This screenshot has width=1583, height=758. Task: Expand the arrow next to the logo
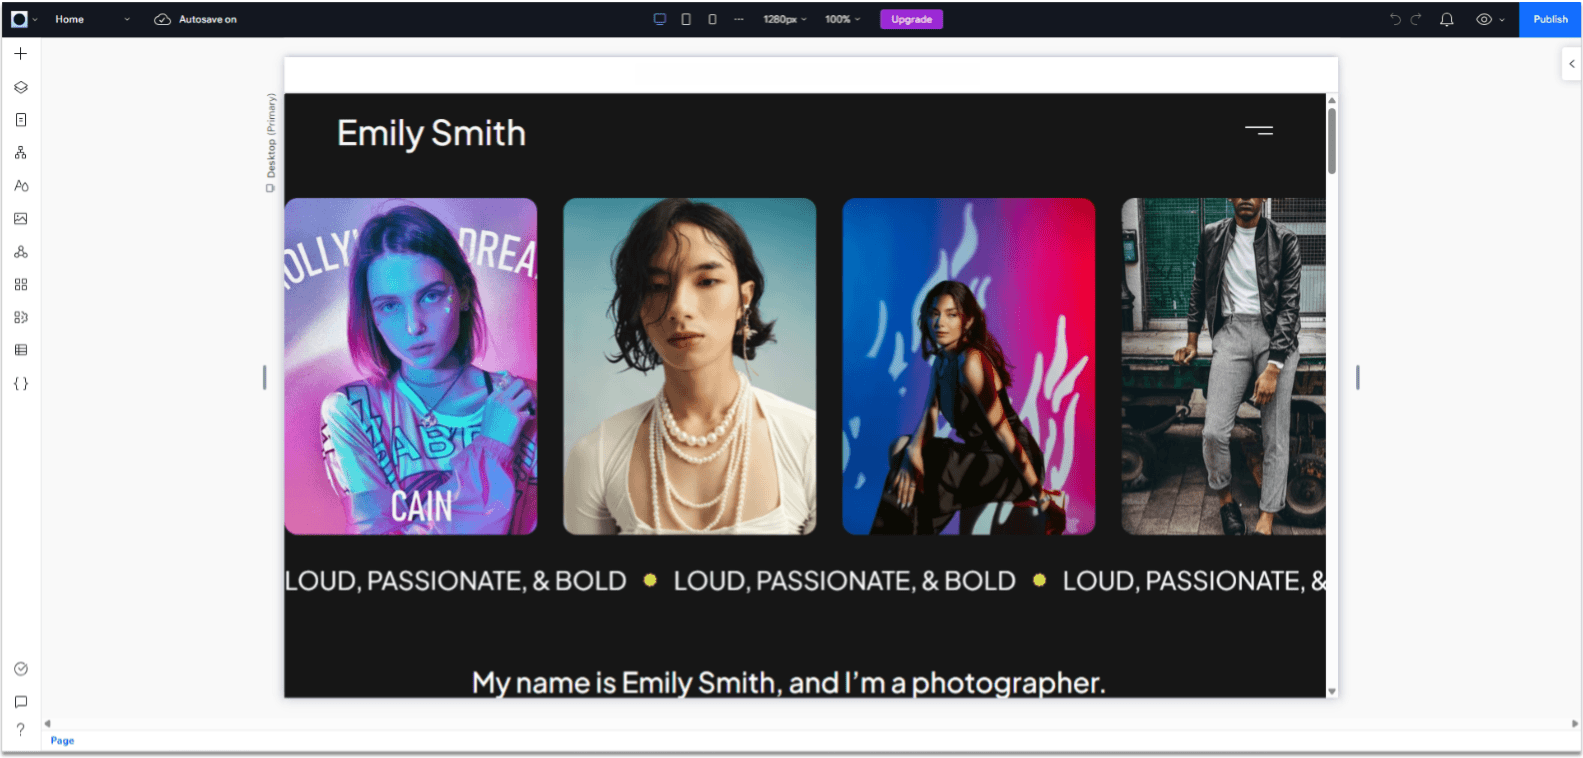[35, 19]
